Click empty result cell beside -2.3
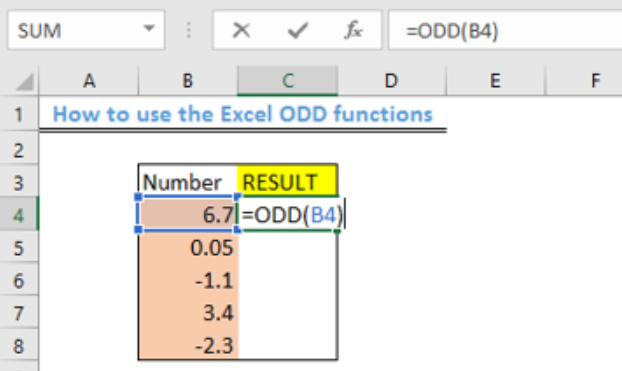 pyautogui.click(x=288, y=345)
